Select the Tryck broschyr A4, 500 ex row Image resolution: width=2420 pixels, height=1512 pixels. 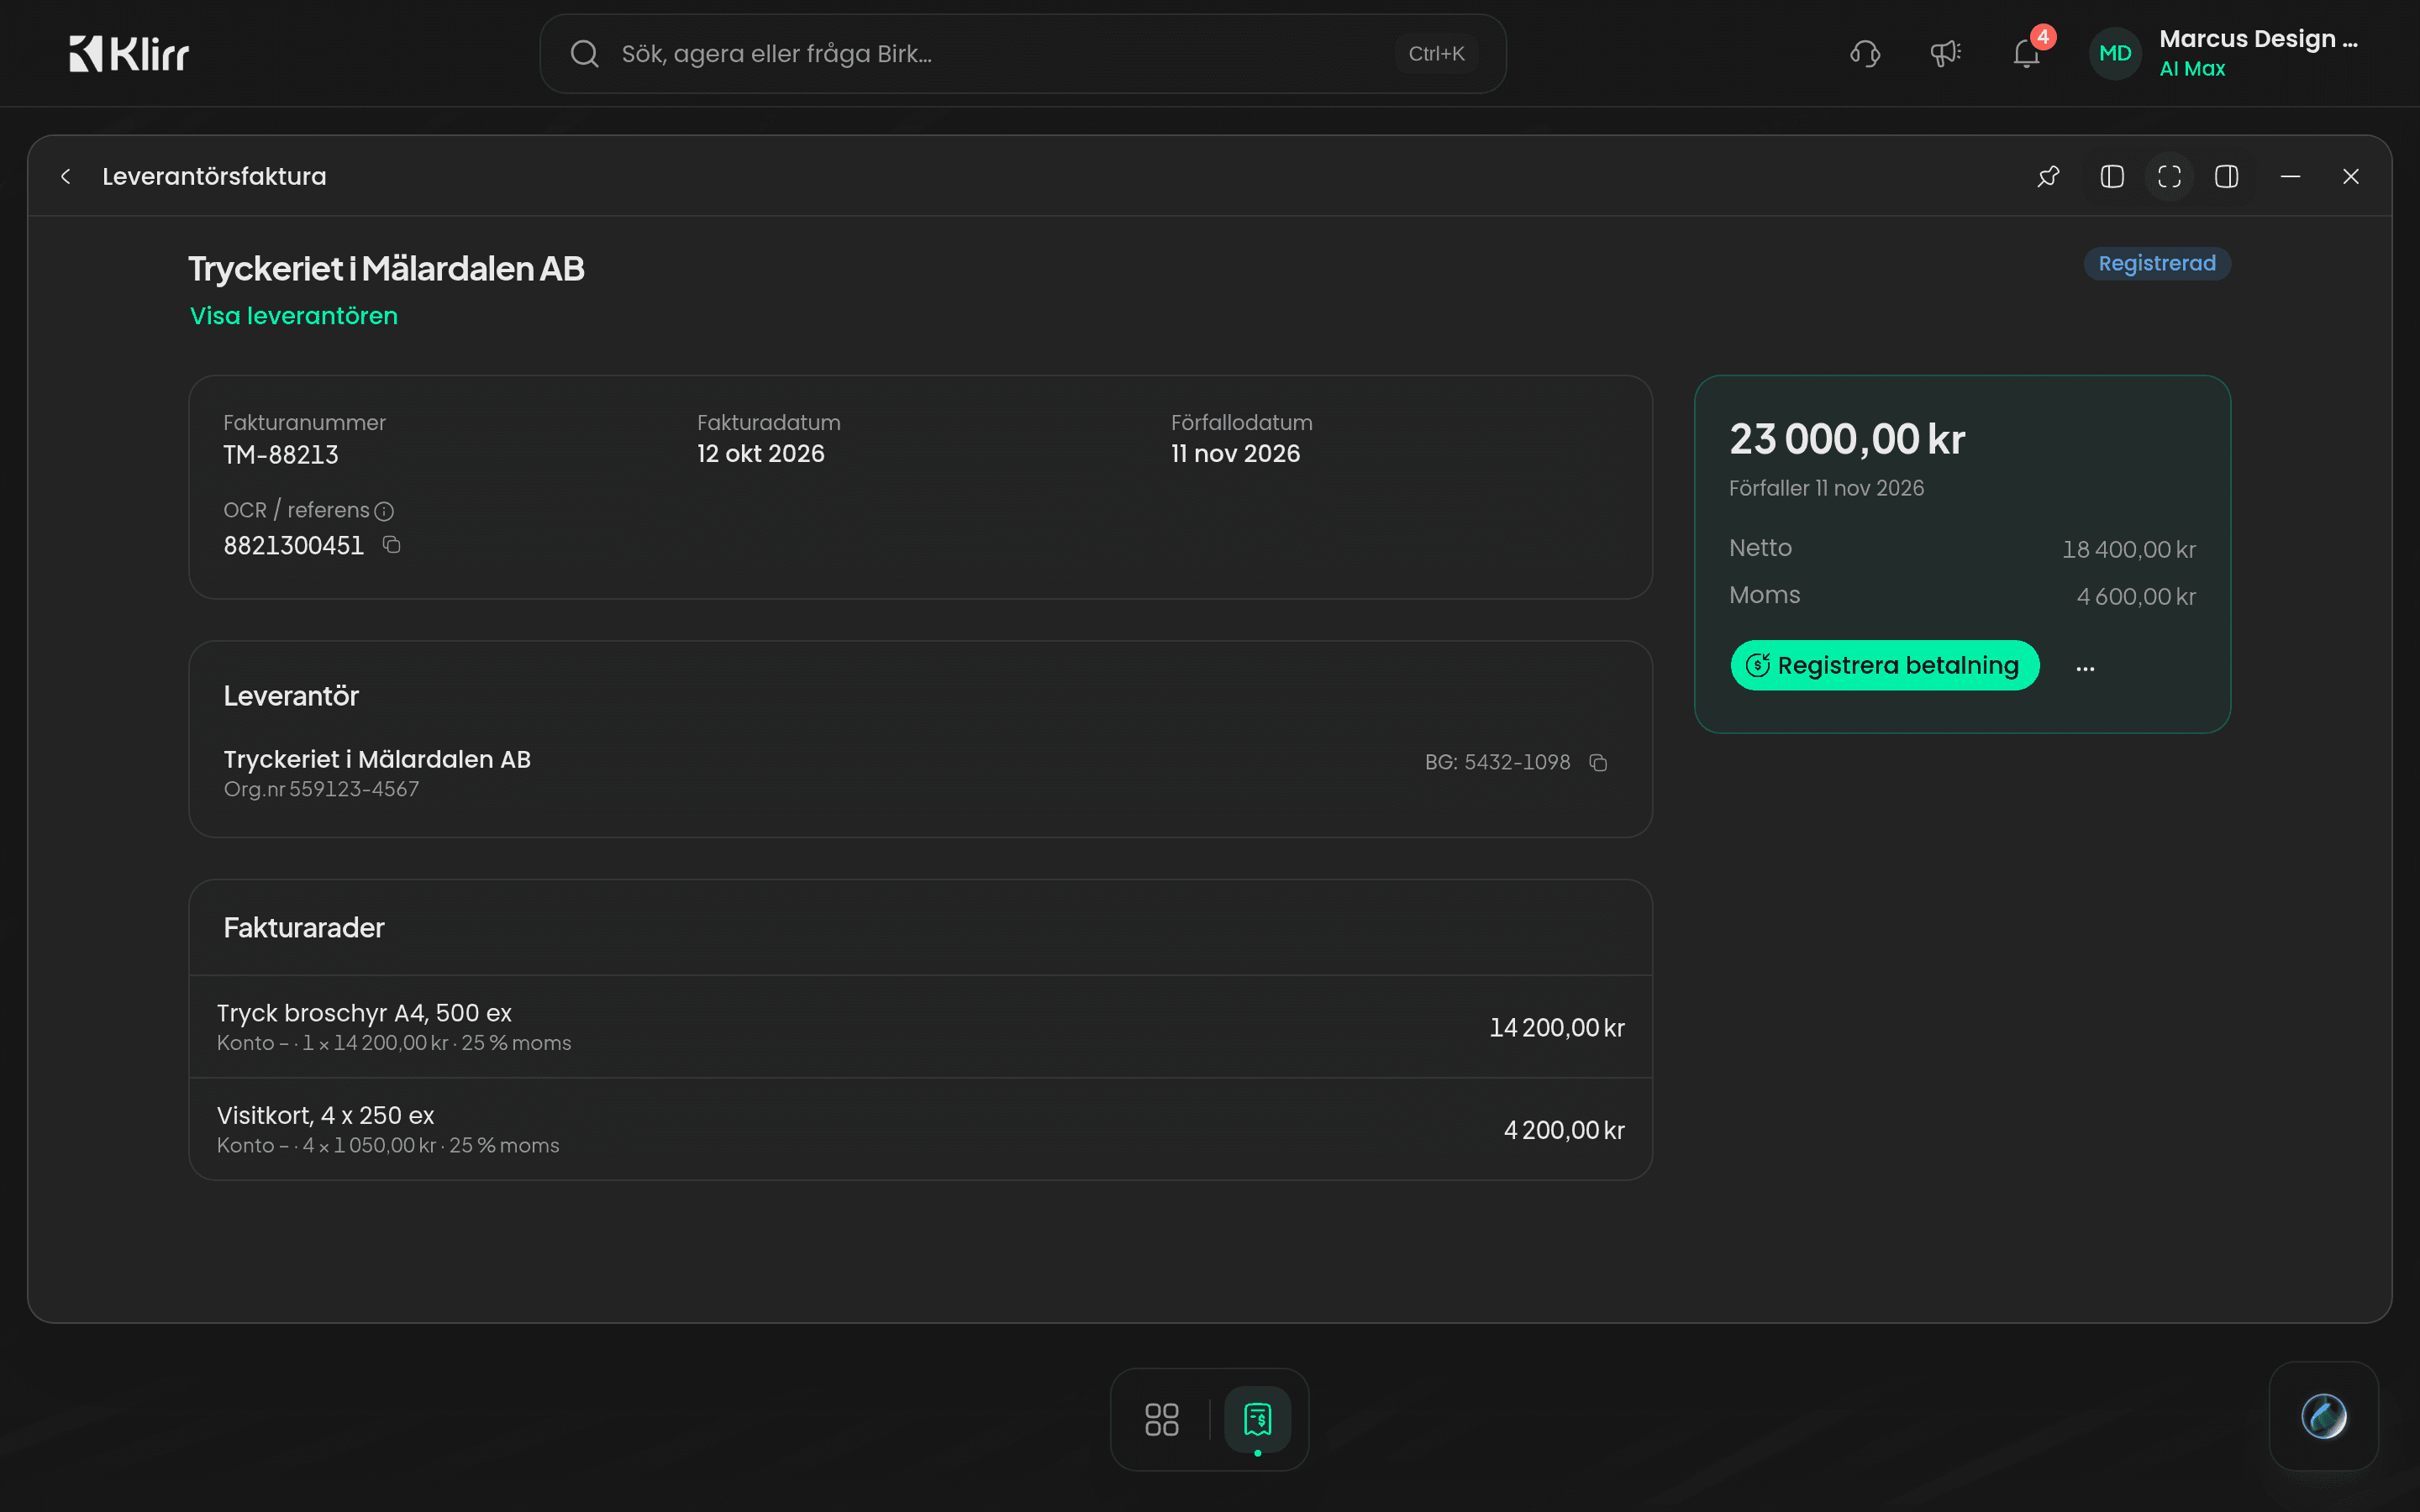920,1027
